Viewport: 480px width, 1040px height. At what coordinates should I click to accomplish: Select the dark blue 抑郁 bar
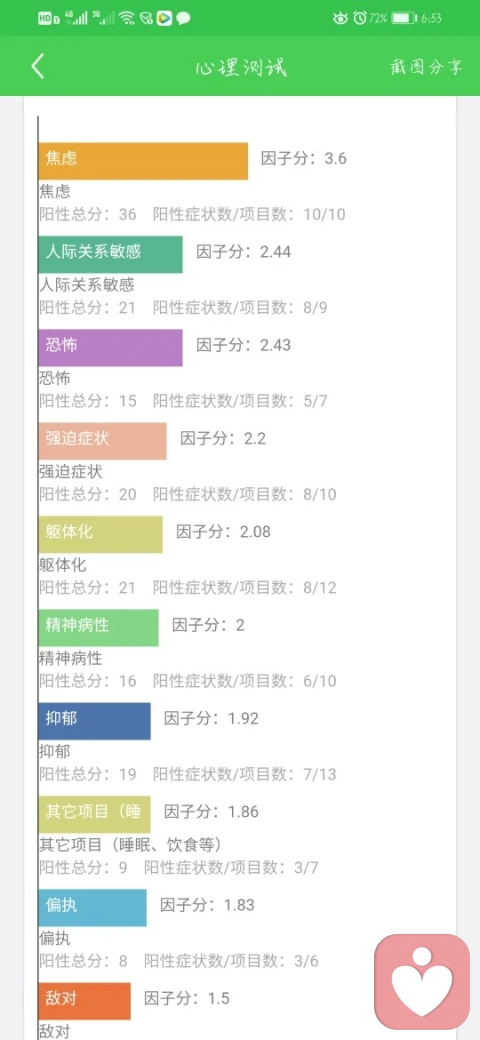(x=95, y=721)
